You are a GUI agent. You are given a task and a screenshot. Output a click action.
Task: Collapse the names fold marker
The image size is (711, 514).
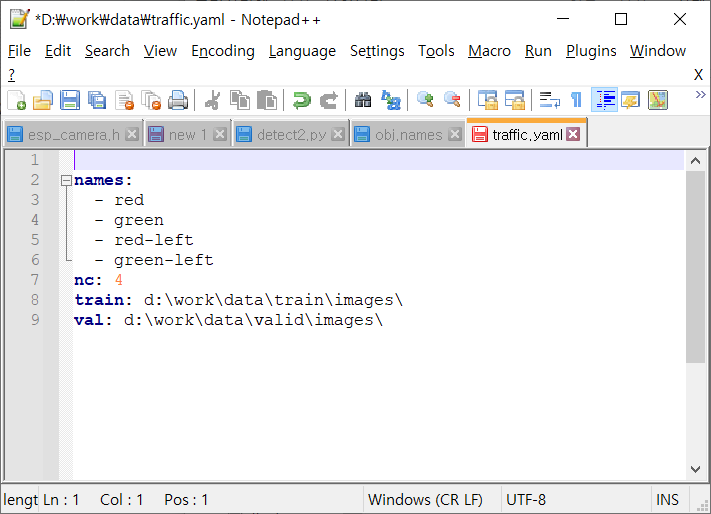coord(66,180)
